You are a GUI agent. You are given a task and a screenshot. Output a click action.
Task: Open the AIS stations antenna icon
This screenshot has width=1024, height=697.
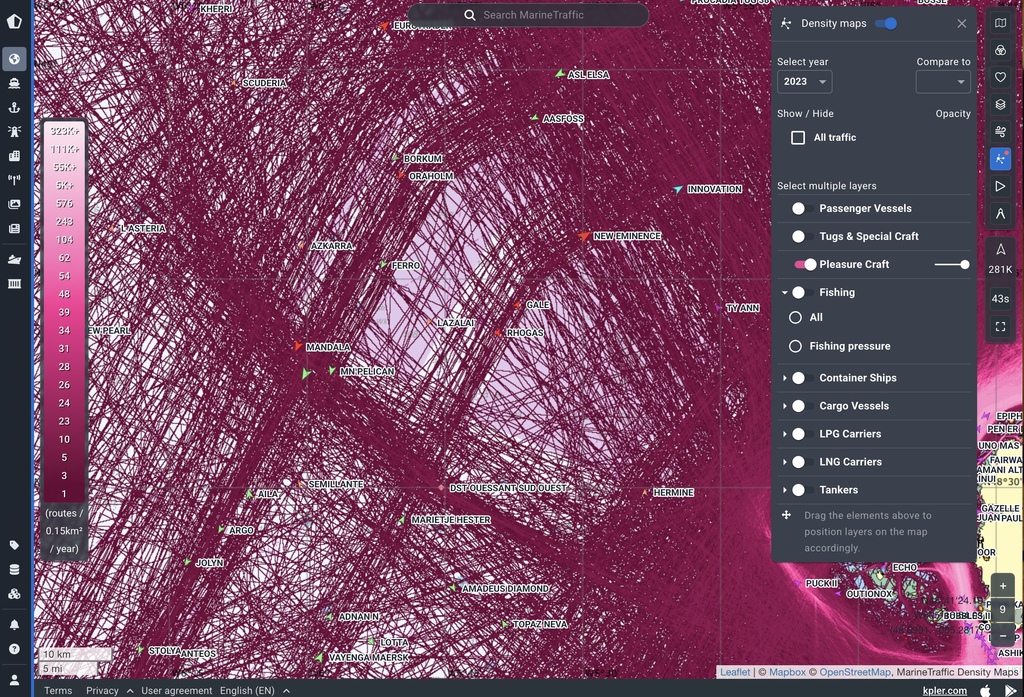coord(14,180)
